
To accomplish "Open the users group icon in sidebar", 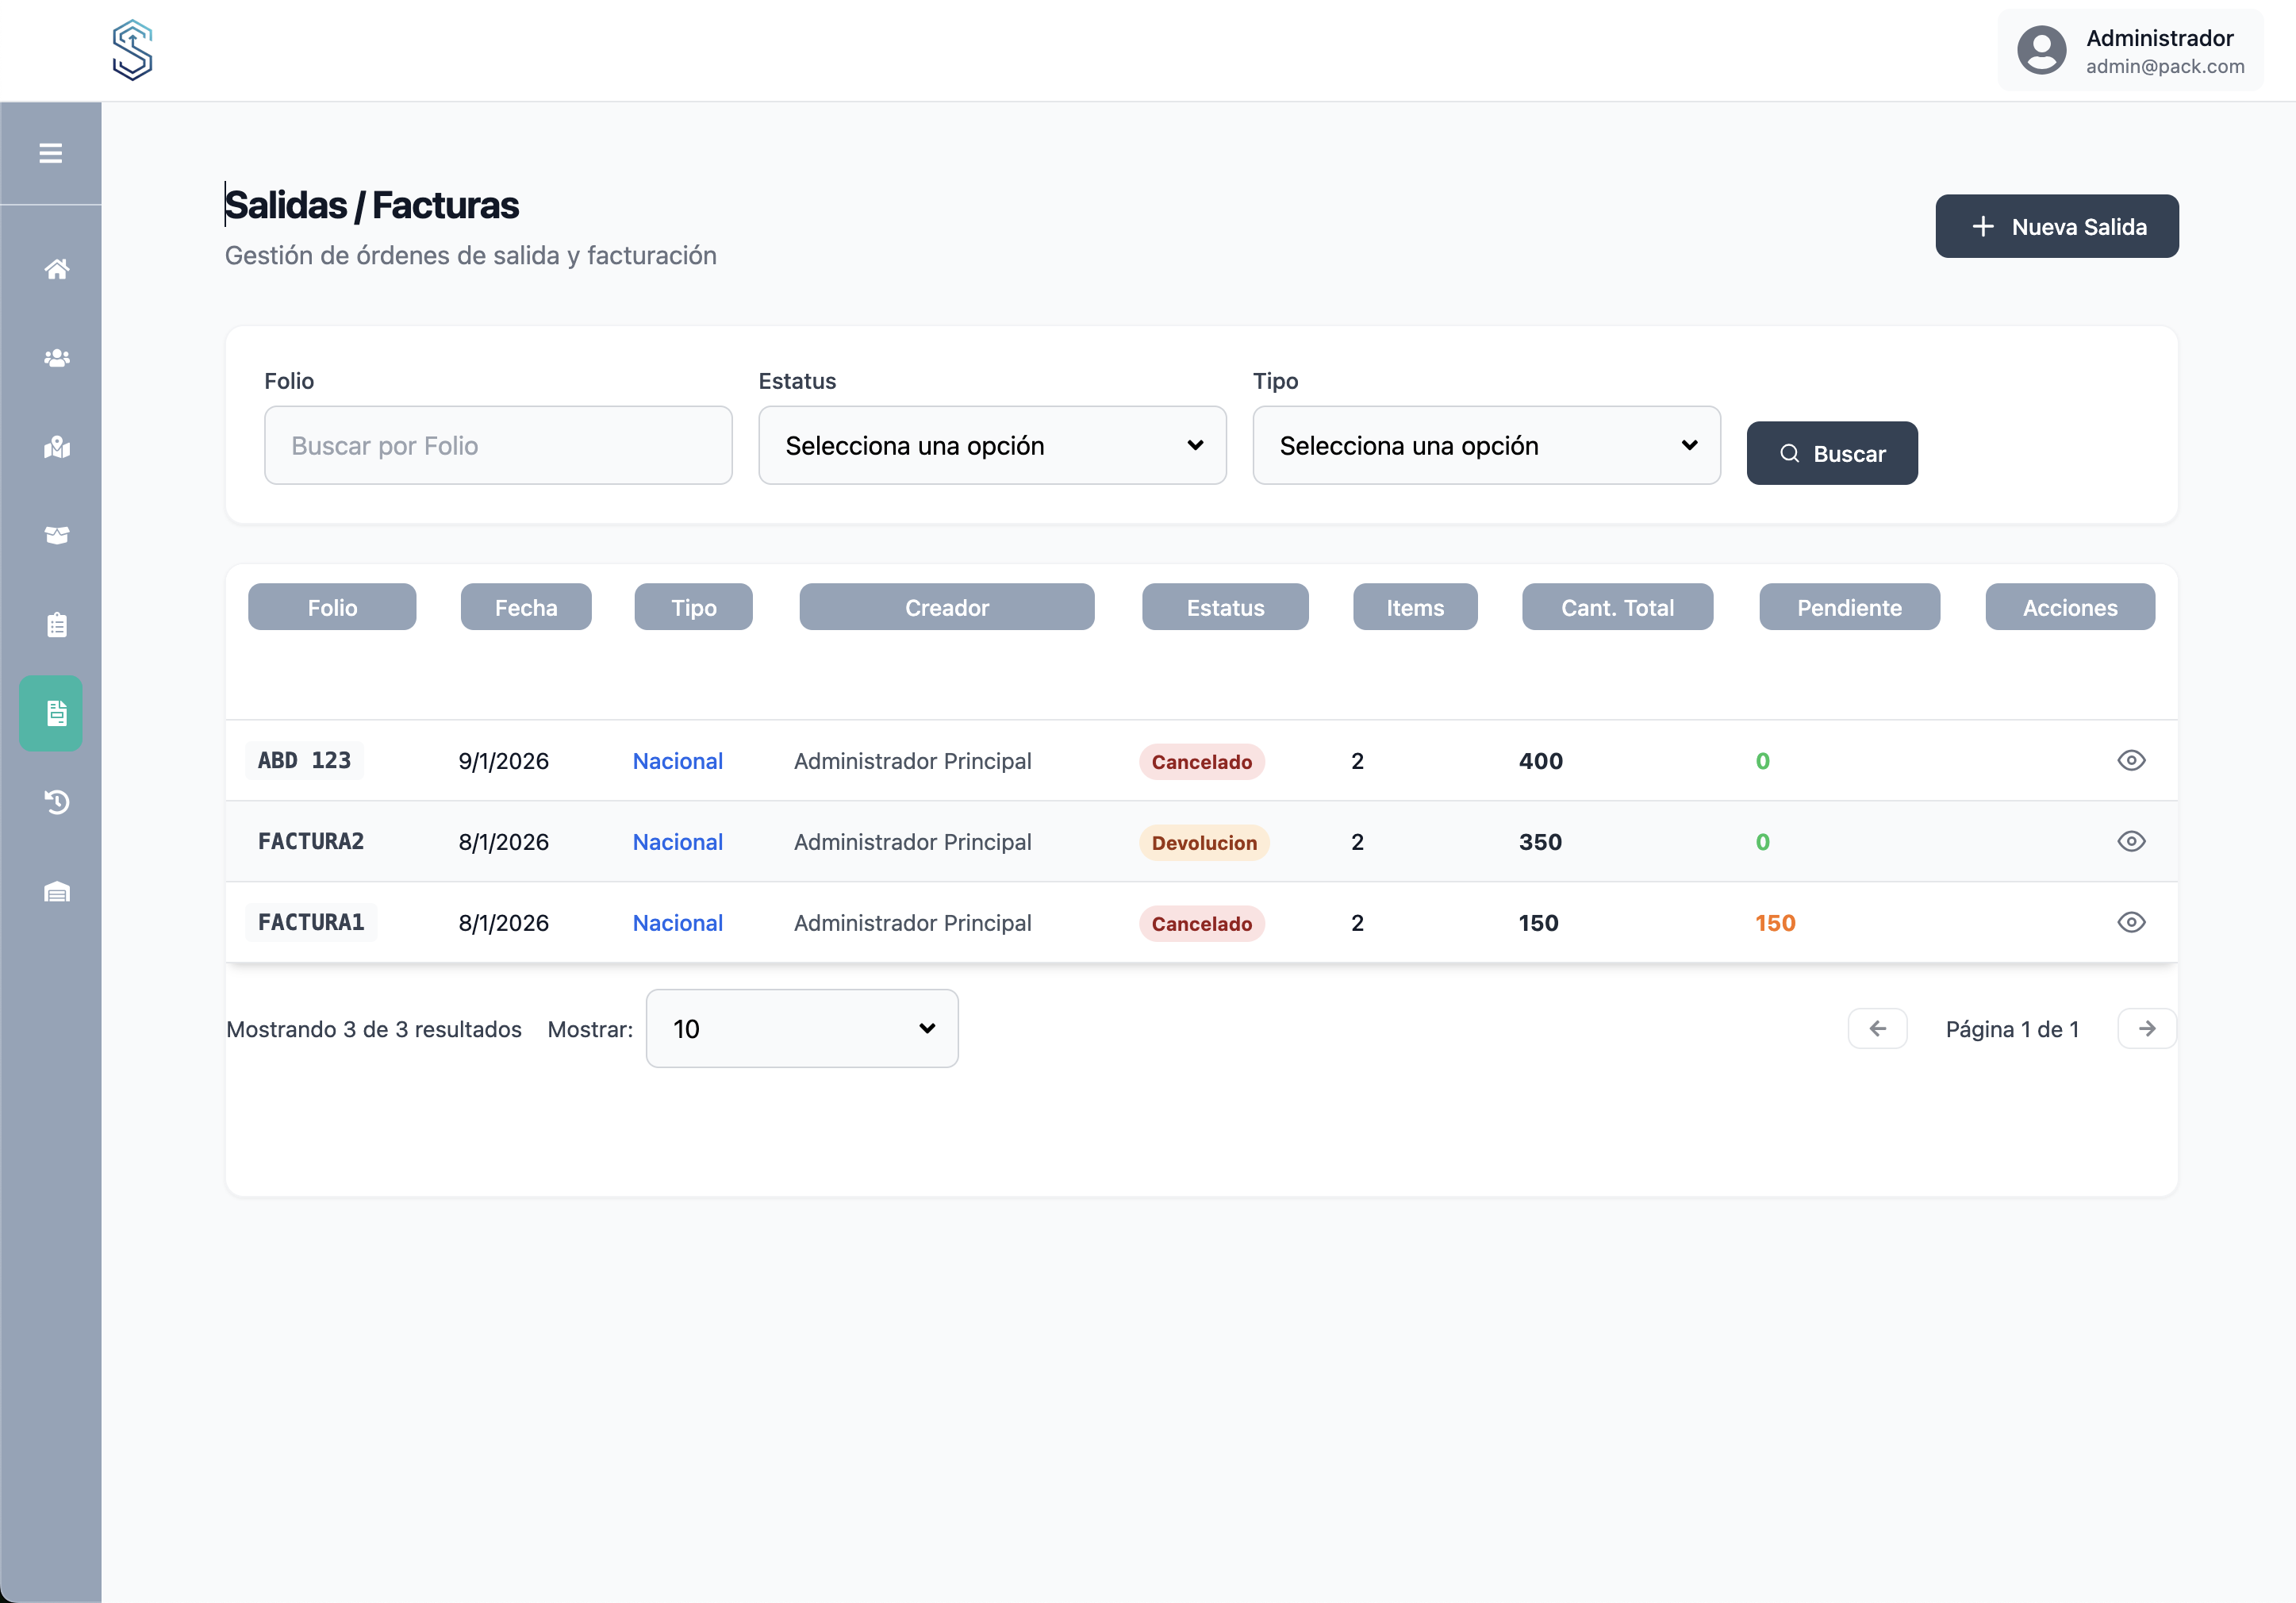I will coord(56,358).
